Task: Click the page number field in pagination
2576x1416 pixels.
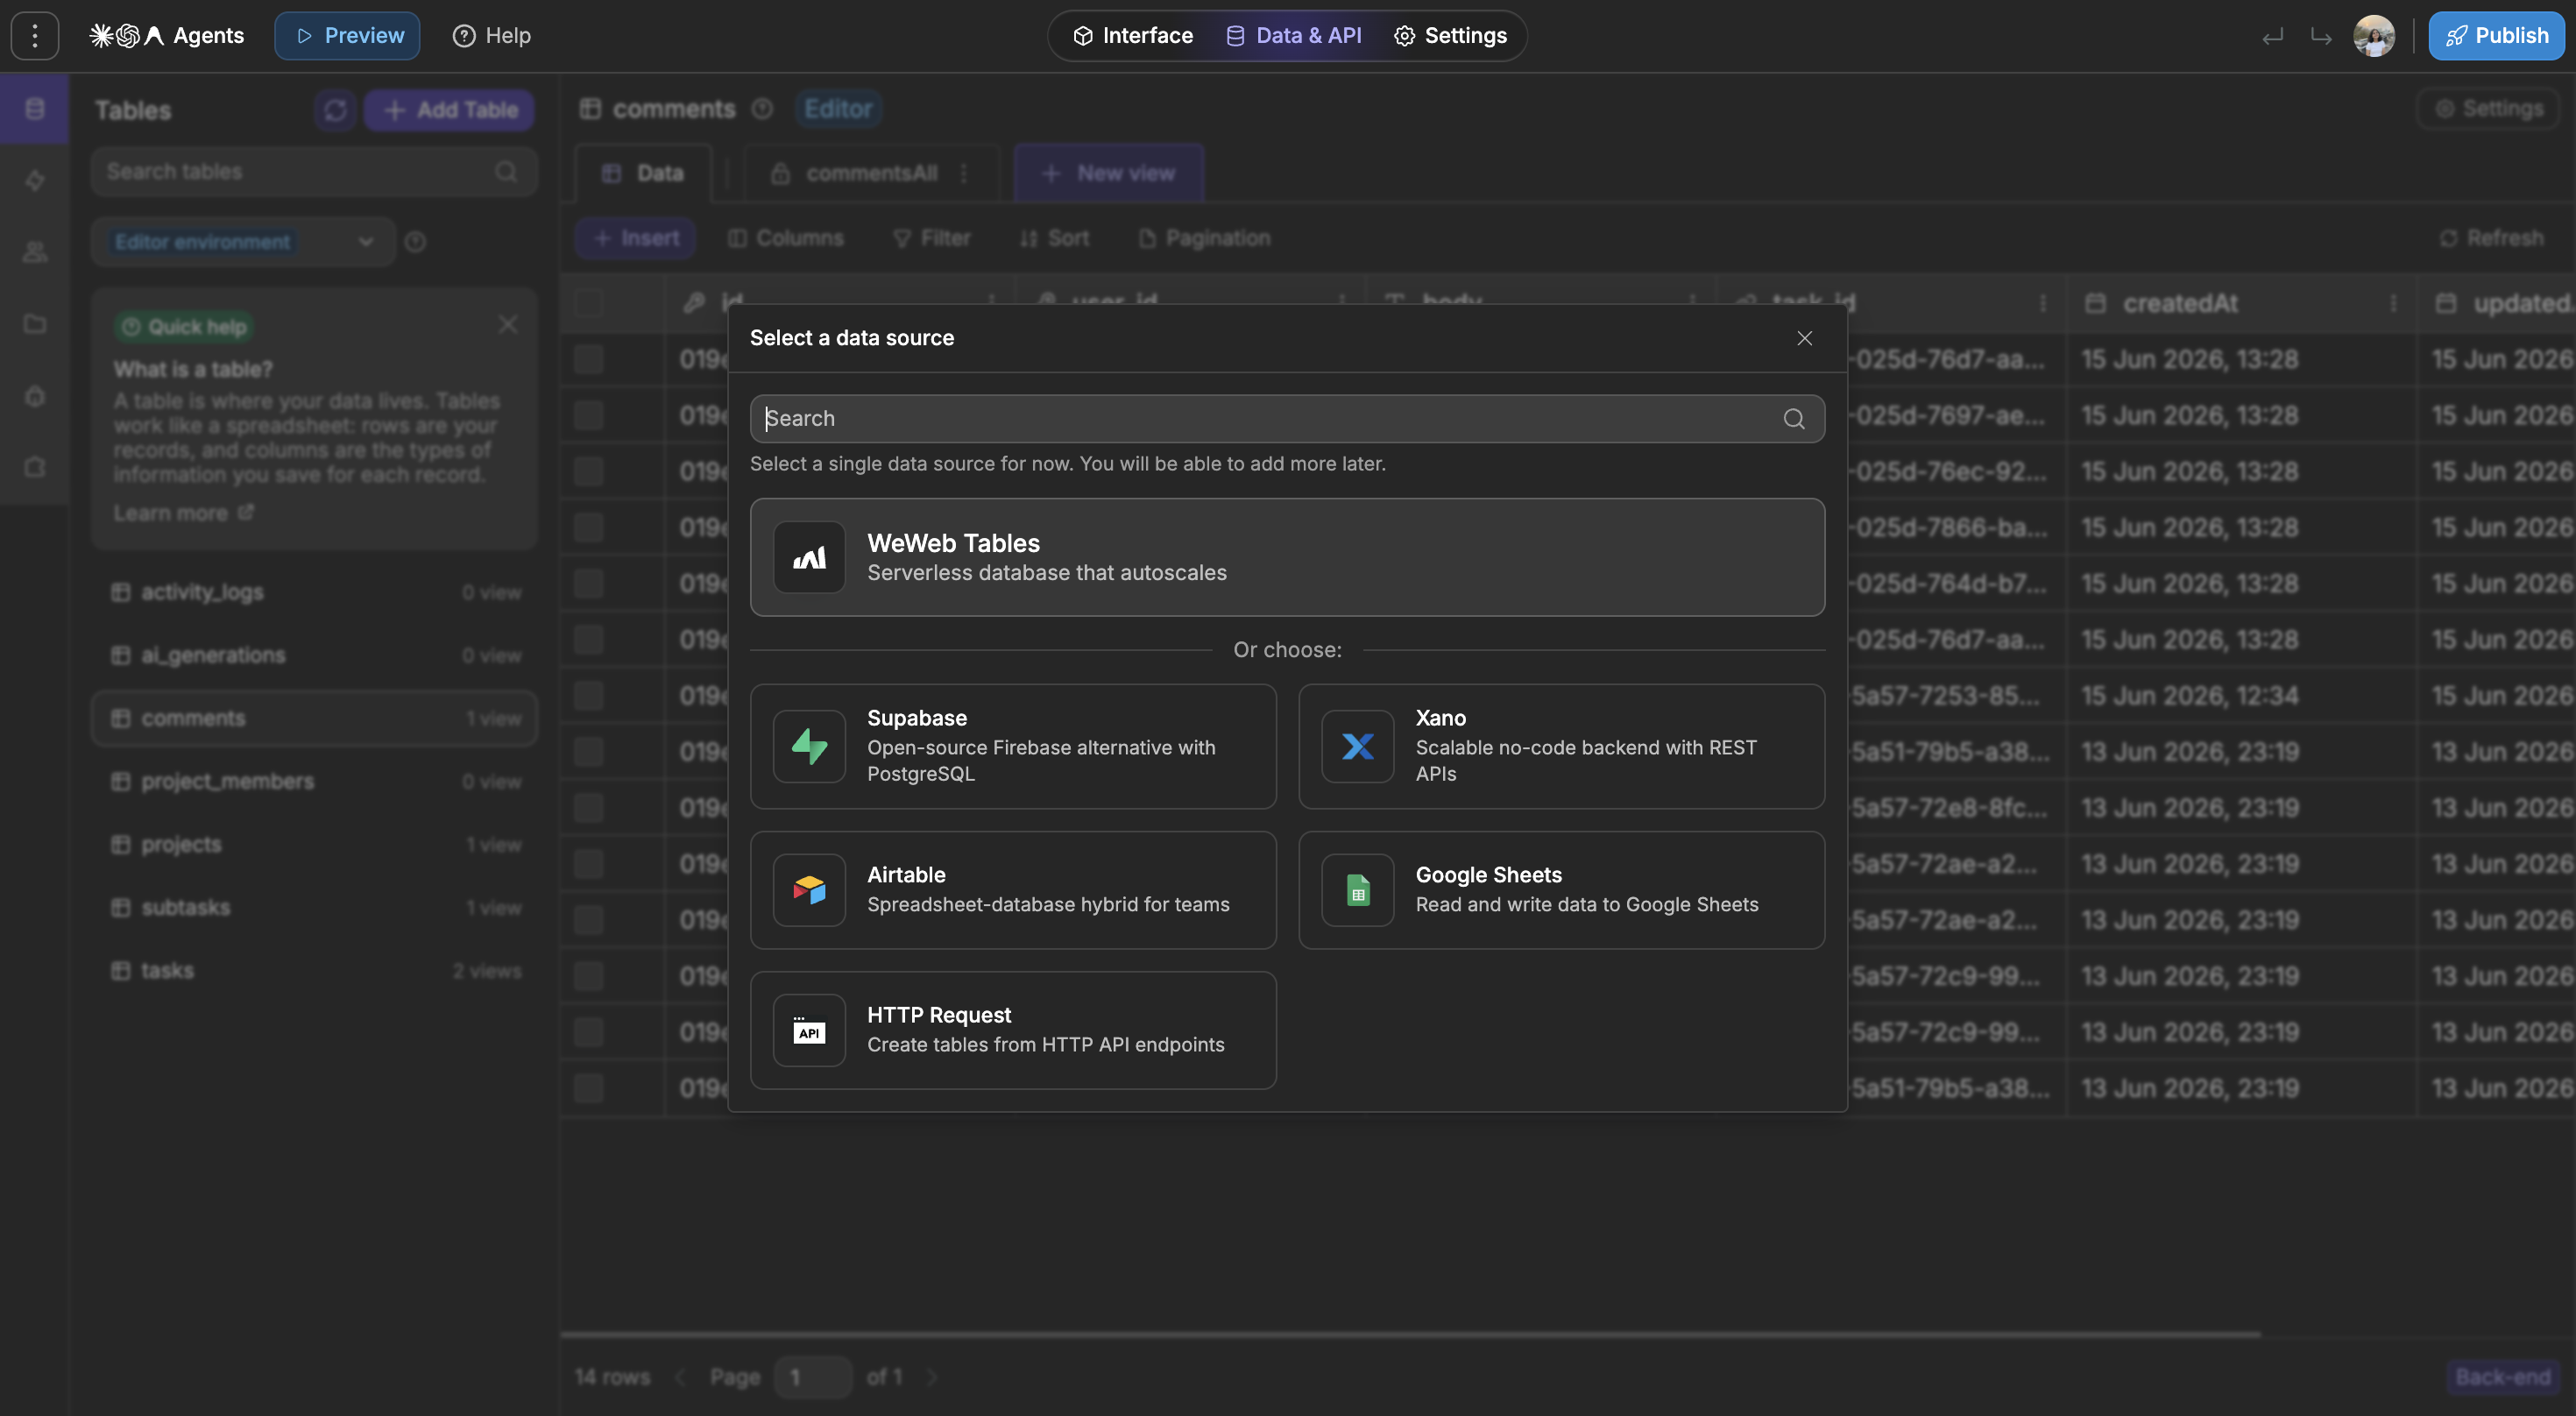Action: pyautogui.click(x=813, y=1377)
